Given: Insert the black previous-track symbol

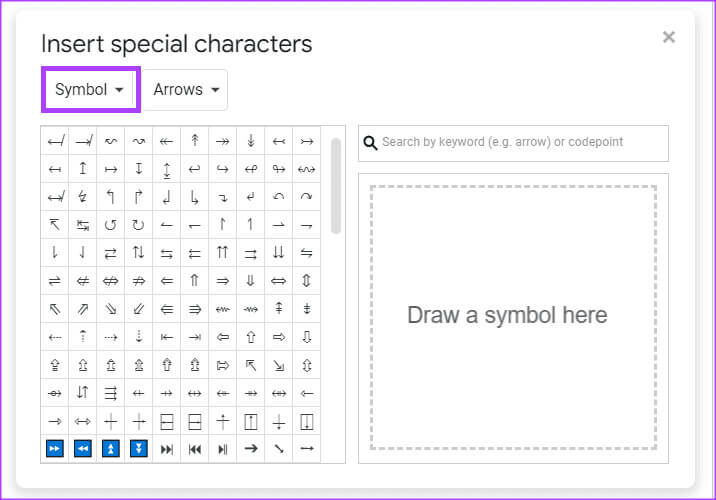Looking at the screenshot, I should pyautogui.click(x=195, y=449).
